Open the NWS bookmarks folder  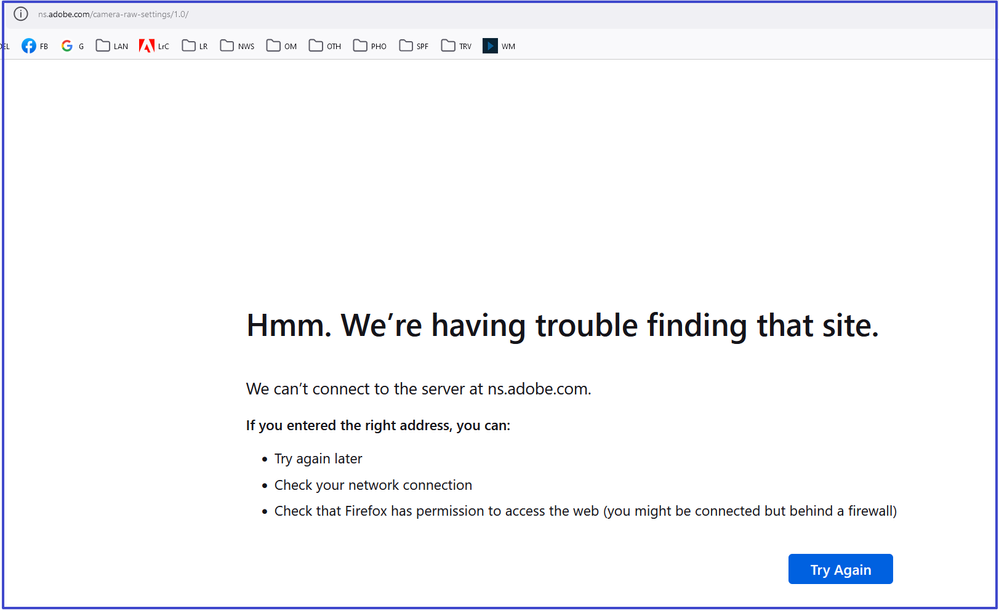pyautogui.click(x=237, y=46)
